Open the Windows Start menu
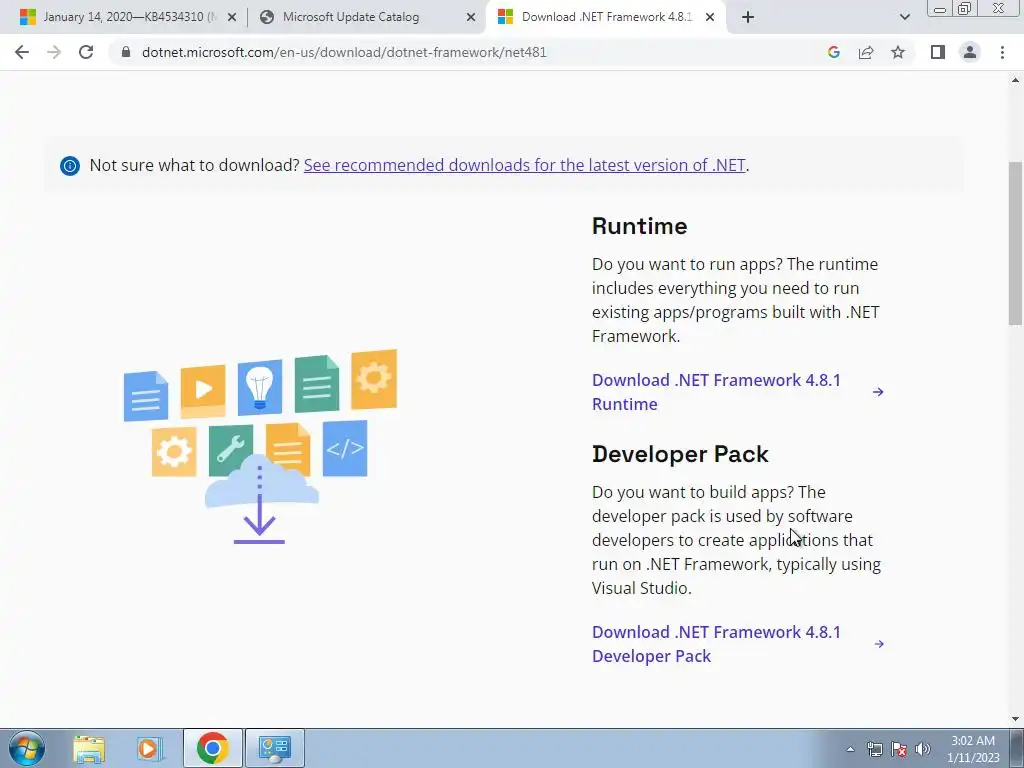Image resolution: width=1024 pixels, height=768 pixels. click(26, 748)
